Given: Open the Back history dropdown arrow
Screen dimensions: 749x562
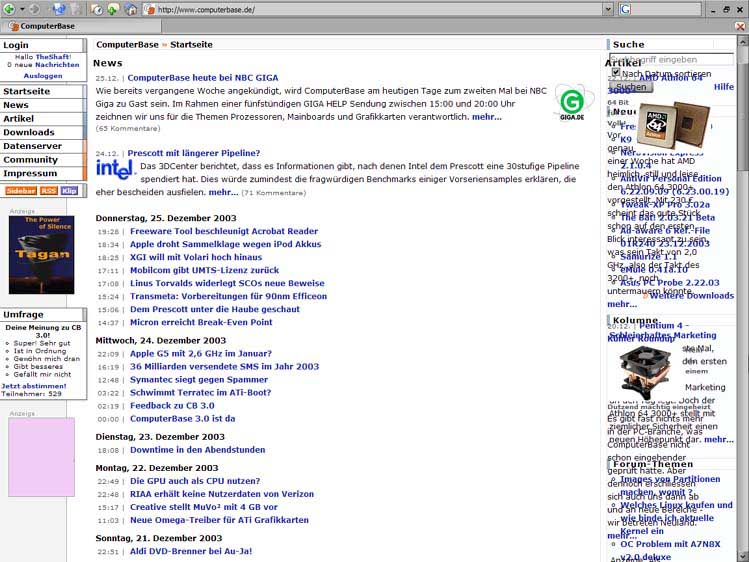Looking at the screenshot, I should point(22,9).
